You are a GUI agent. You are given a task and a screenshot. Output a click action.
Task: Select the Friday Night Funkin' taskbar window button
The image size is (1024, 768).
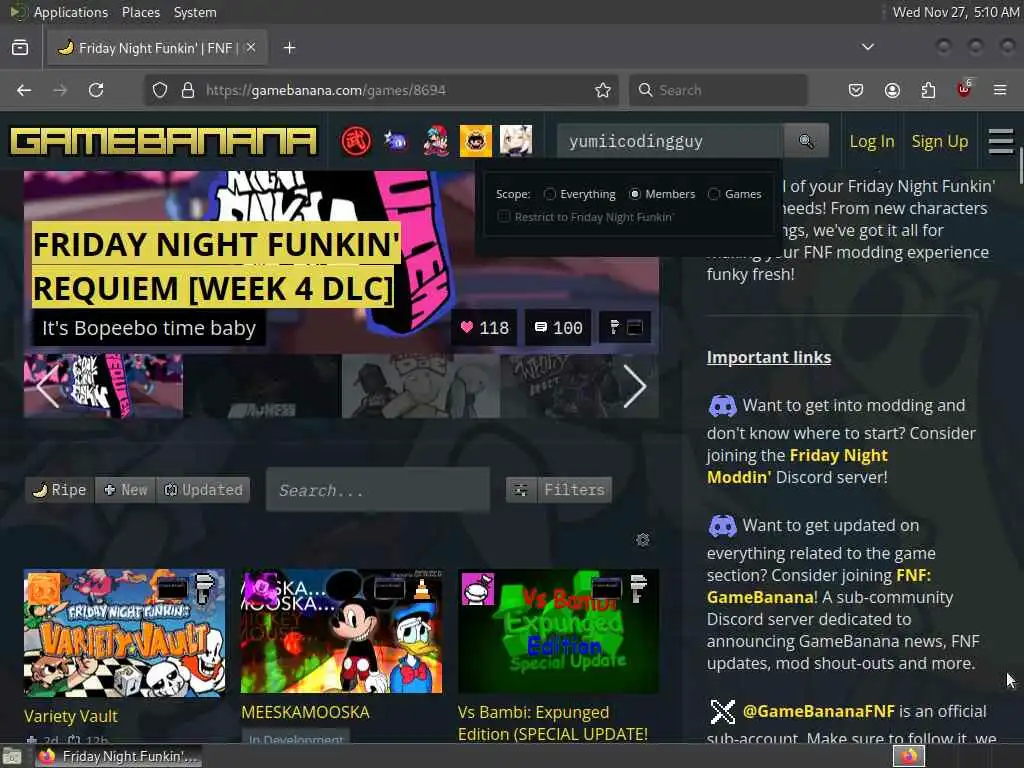point(119,756)
